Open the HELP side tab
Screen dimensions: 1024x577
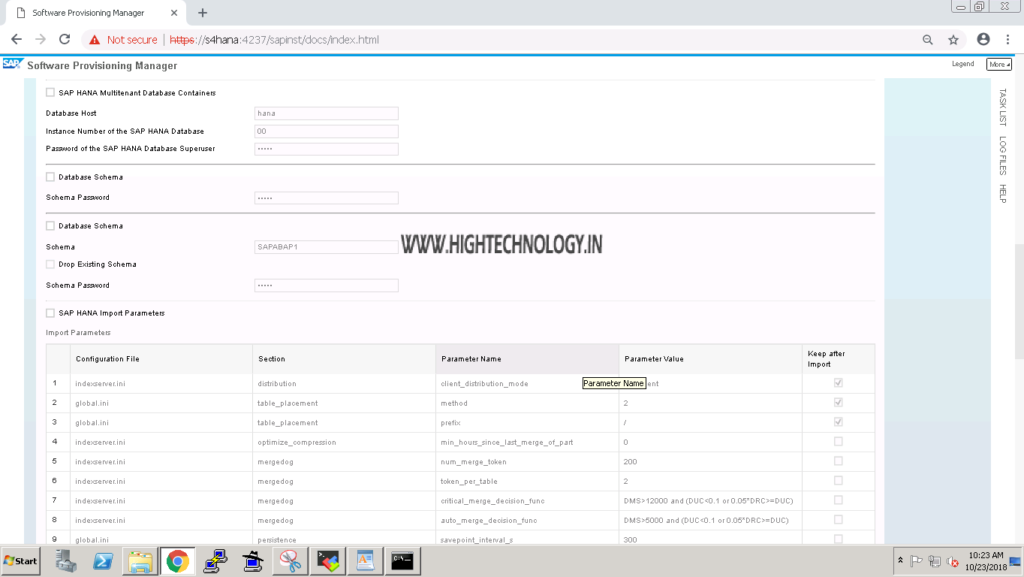(1002, 194)
